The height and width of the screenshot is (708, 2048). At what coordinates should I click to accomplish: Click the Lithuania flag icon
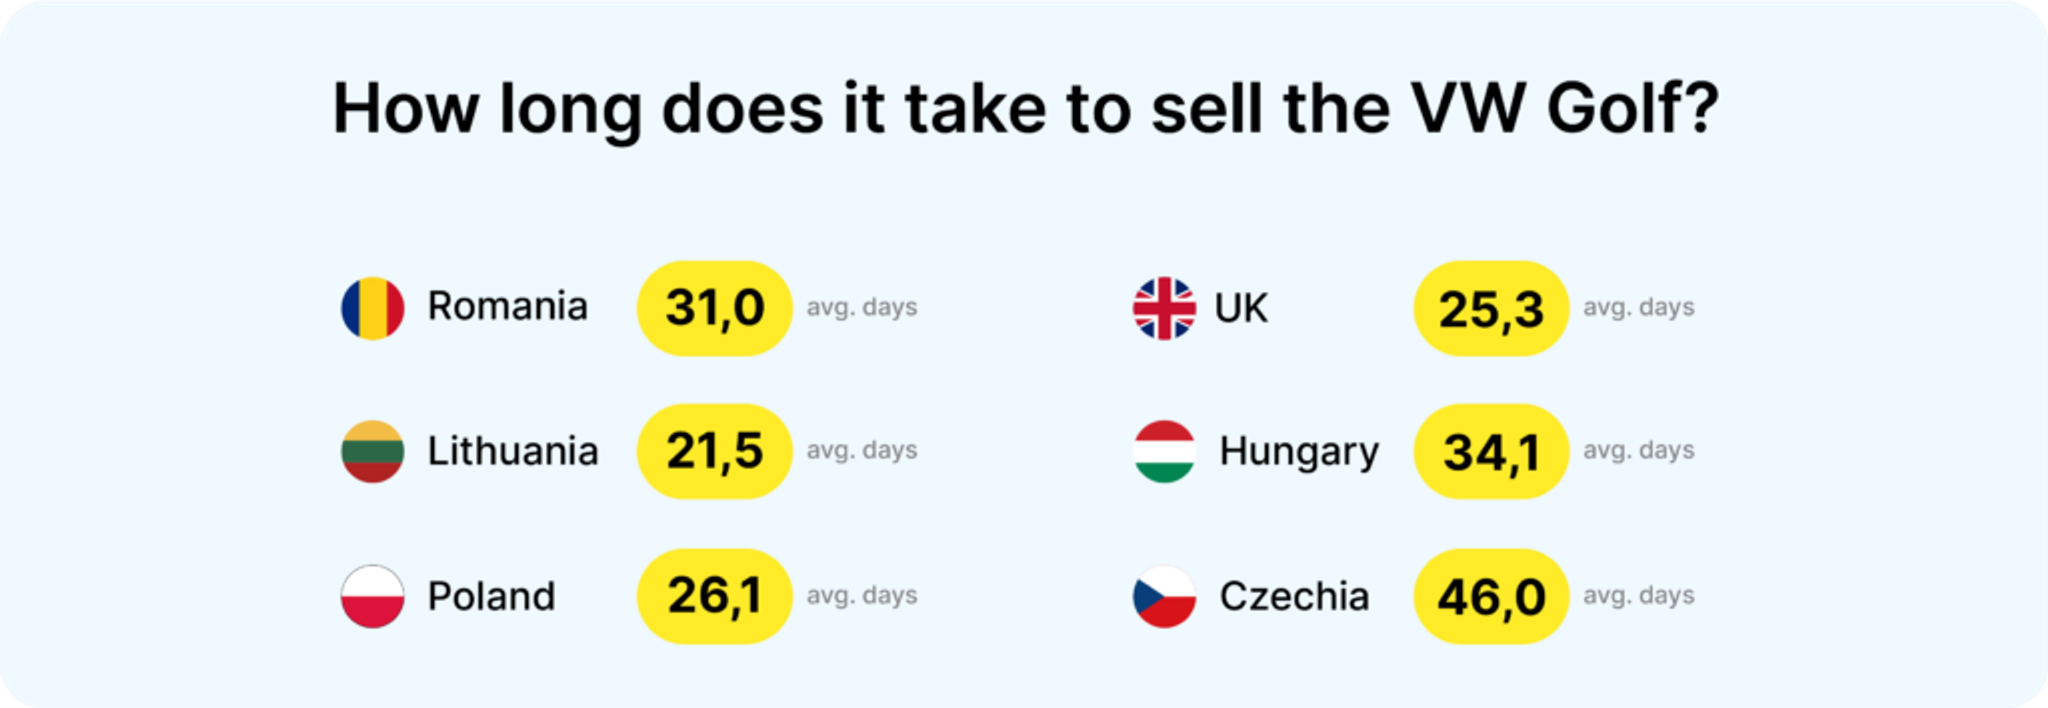point(372,452)
